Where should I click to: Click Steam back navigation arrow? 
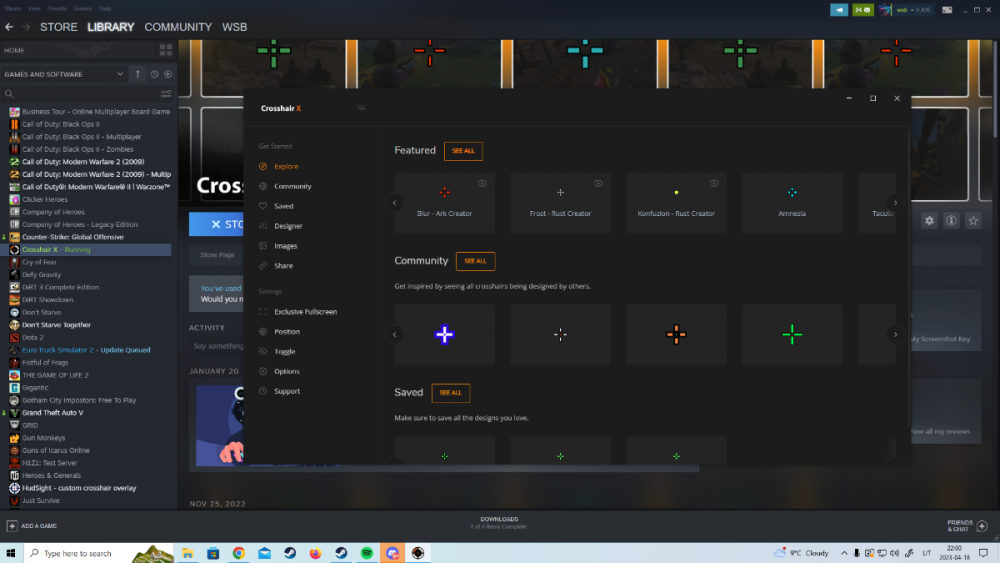(9, 27)
